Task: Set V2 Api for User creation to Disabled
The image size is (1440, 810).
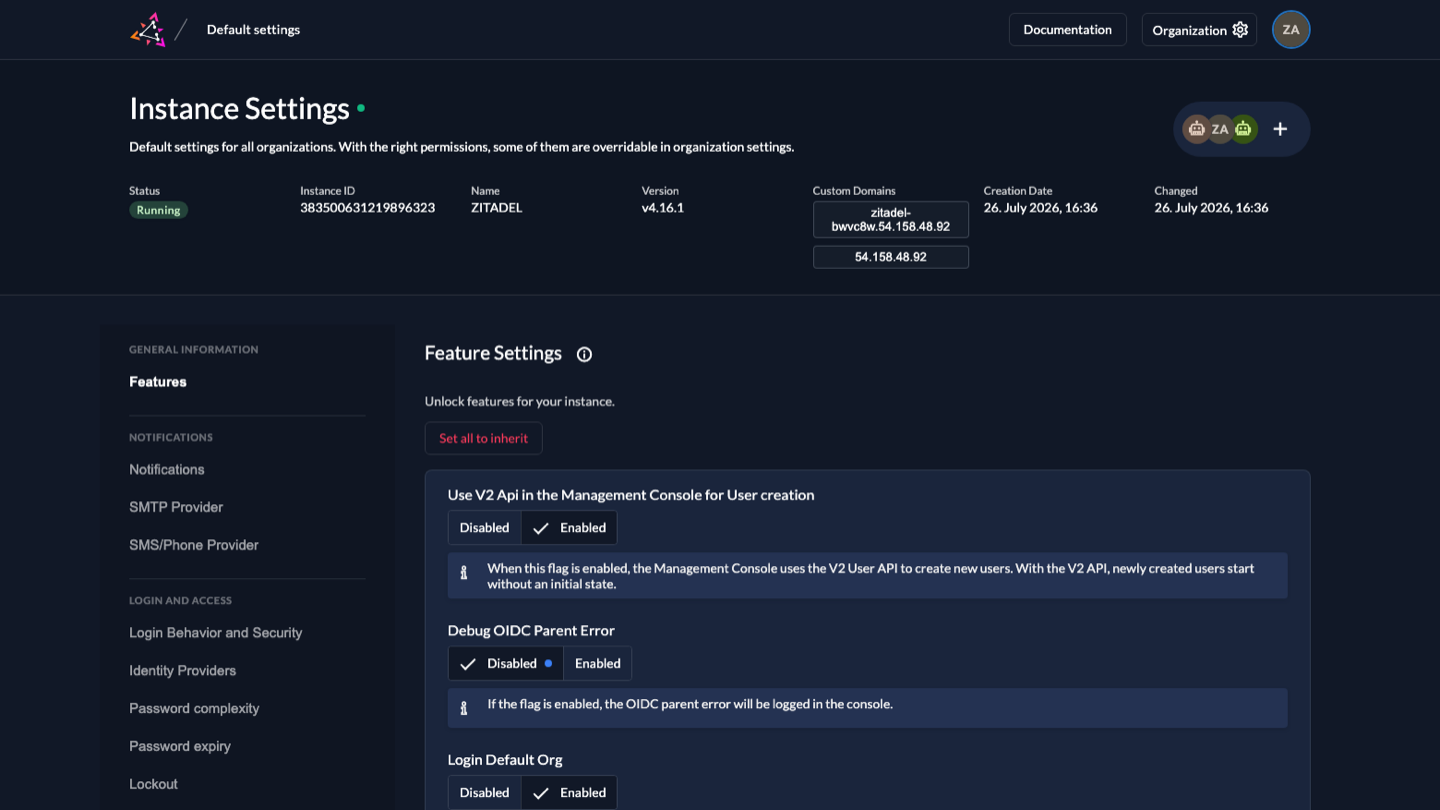Action: coord(485,528)
